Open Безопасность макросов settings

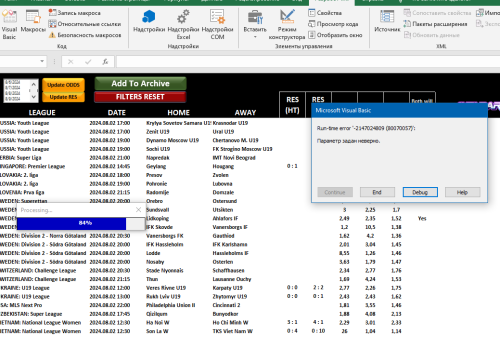pyautogui.click(x=85, y=35)
